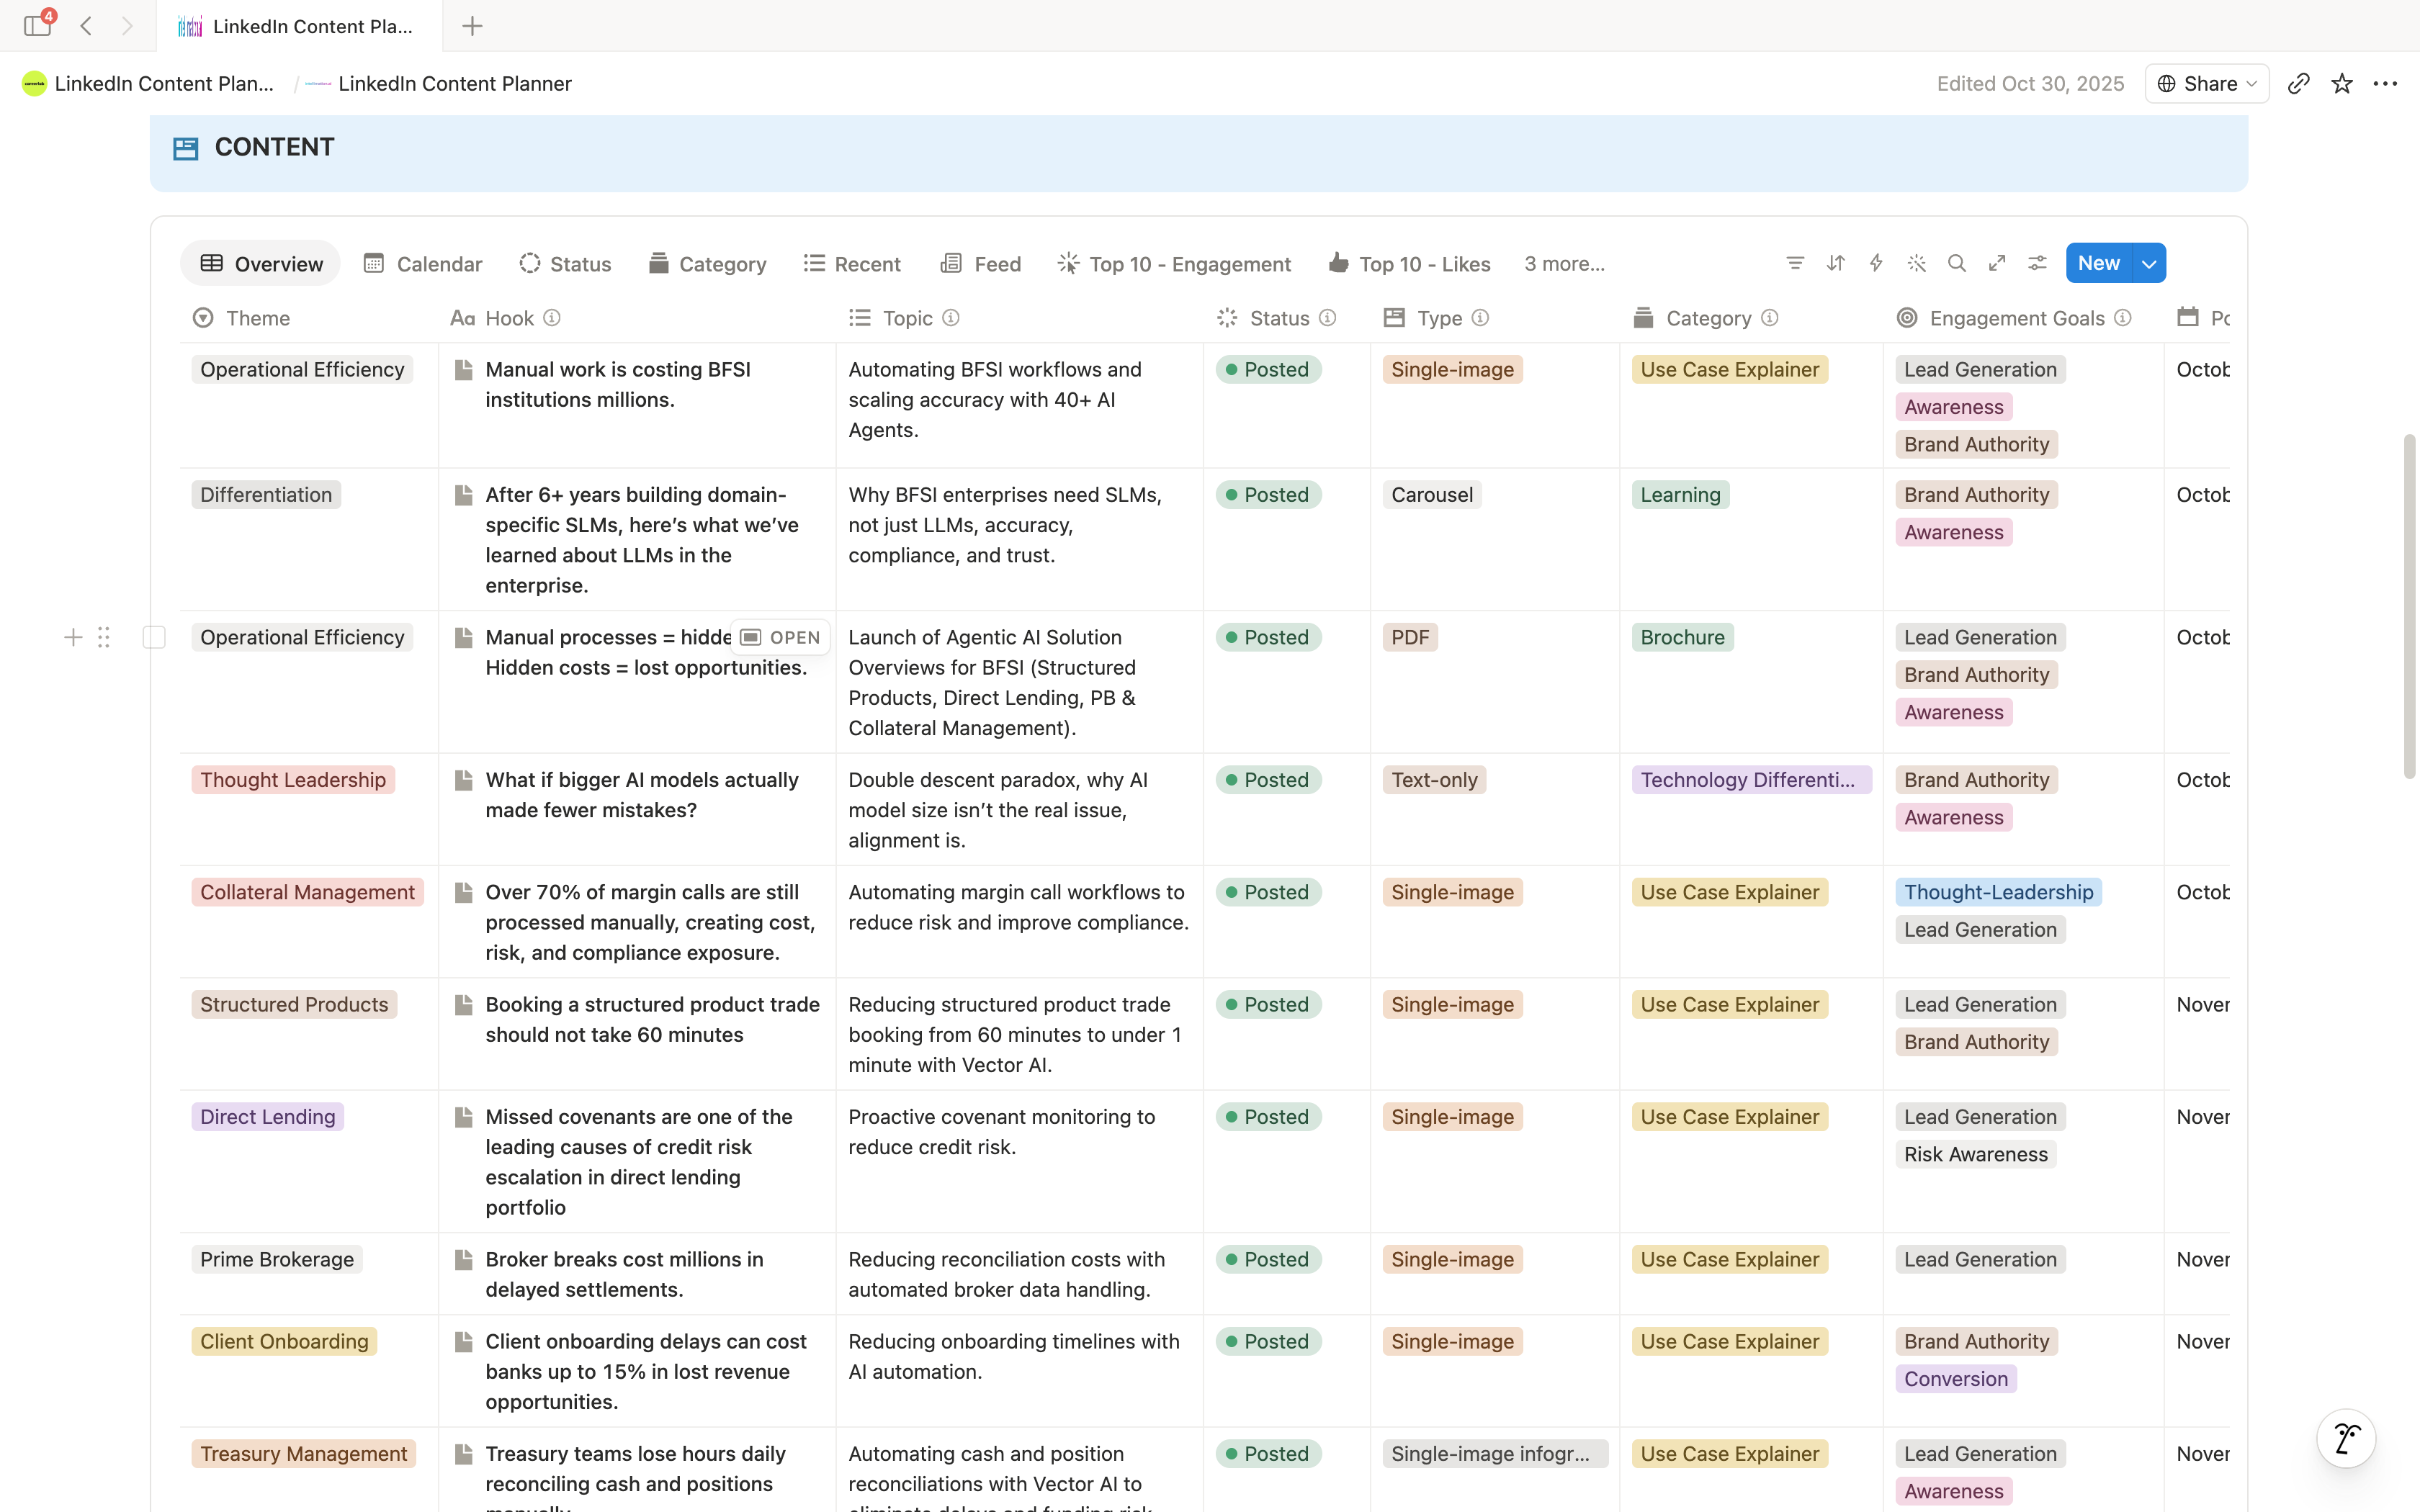The image size is (2420, 1512).
Task: Open the three-dot page options menu
Action: [x=2385, y=83]
